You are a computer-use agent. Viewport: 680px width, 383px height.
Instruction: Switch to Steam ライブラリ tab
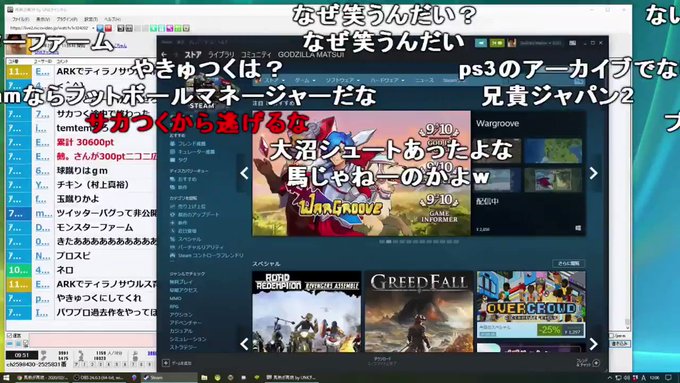(x=221, y=55)
